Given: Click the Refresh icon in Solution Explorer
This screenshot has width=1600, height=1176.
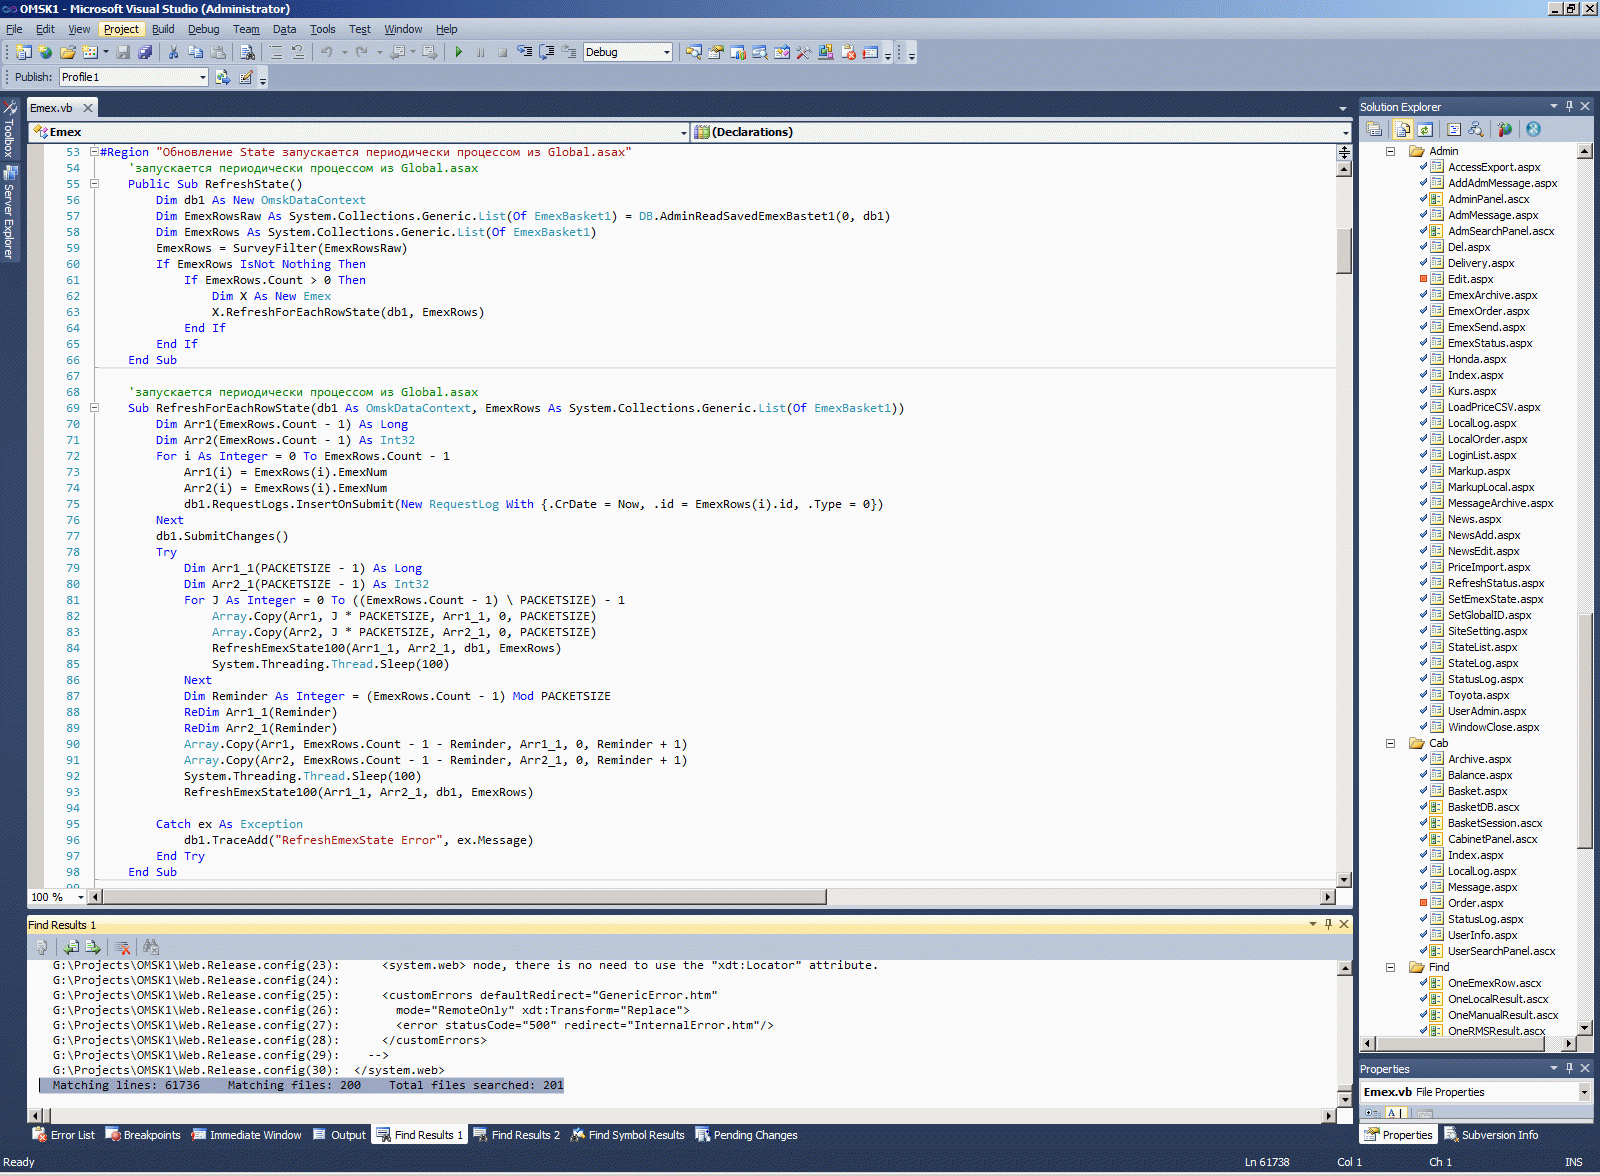Looking at the screenshot, I should coord(1425,129).
